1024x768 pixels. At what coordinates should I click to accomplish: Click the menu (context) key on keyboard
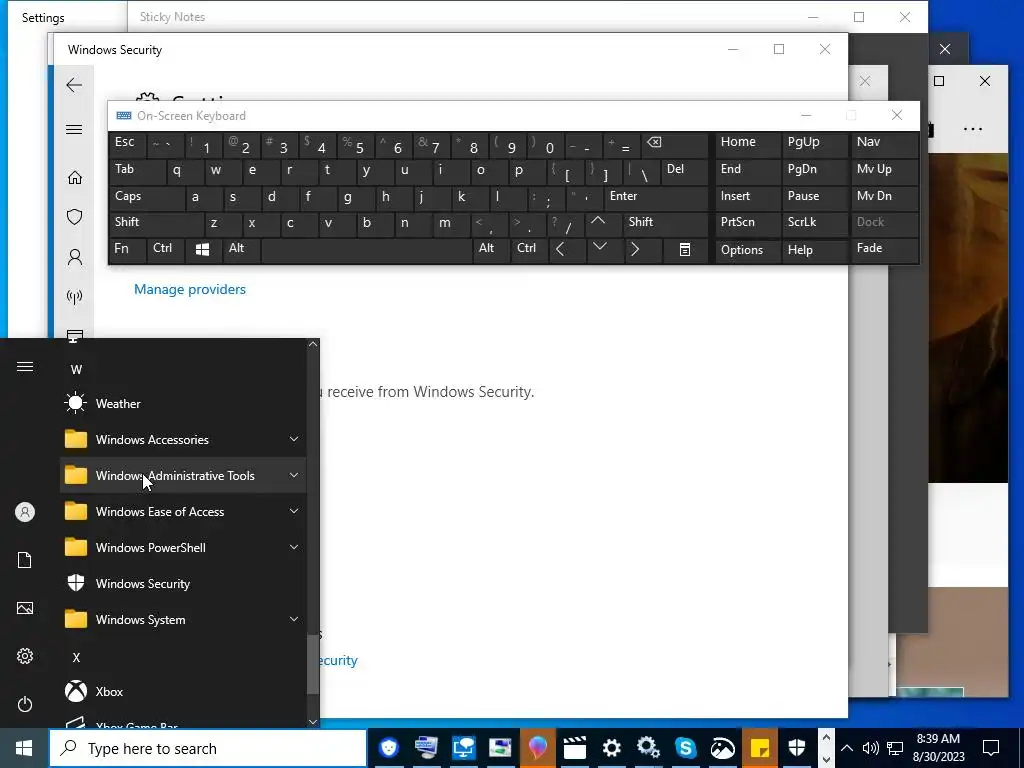click(684, 250)
